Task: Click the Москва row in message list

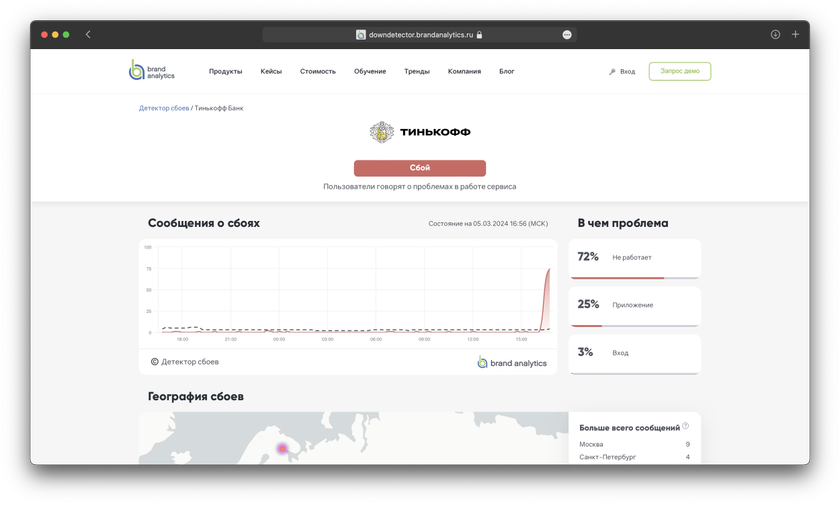Action: point(634,444)
